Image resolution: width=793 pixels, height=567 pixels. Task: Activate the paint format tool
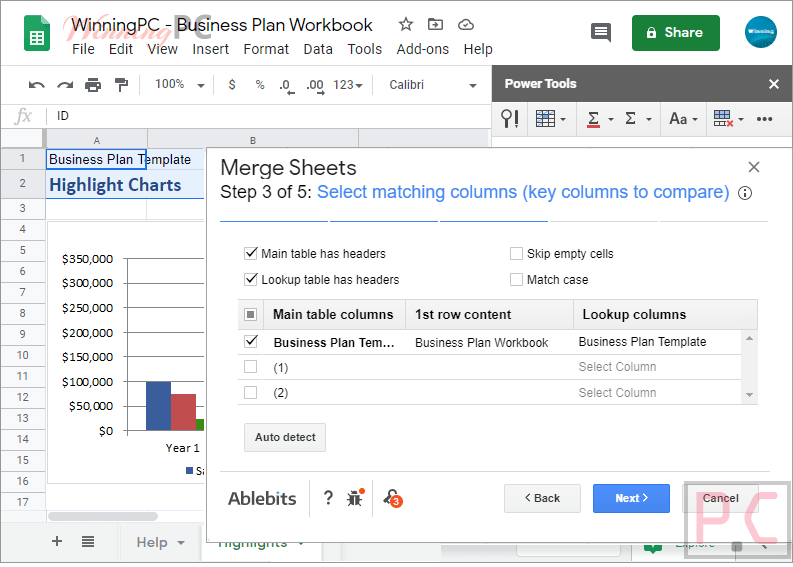click(x=121, y=84)
